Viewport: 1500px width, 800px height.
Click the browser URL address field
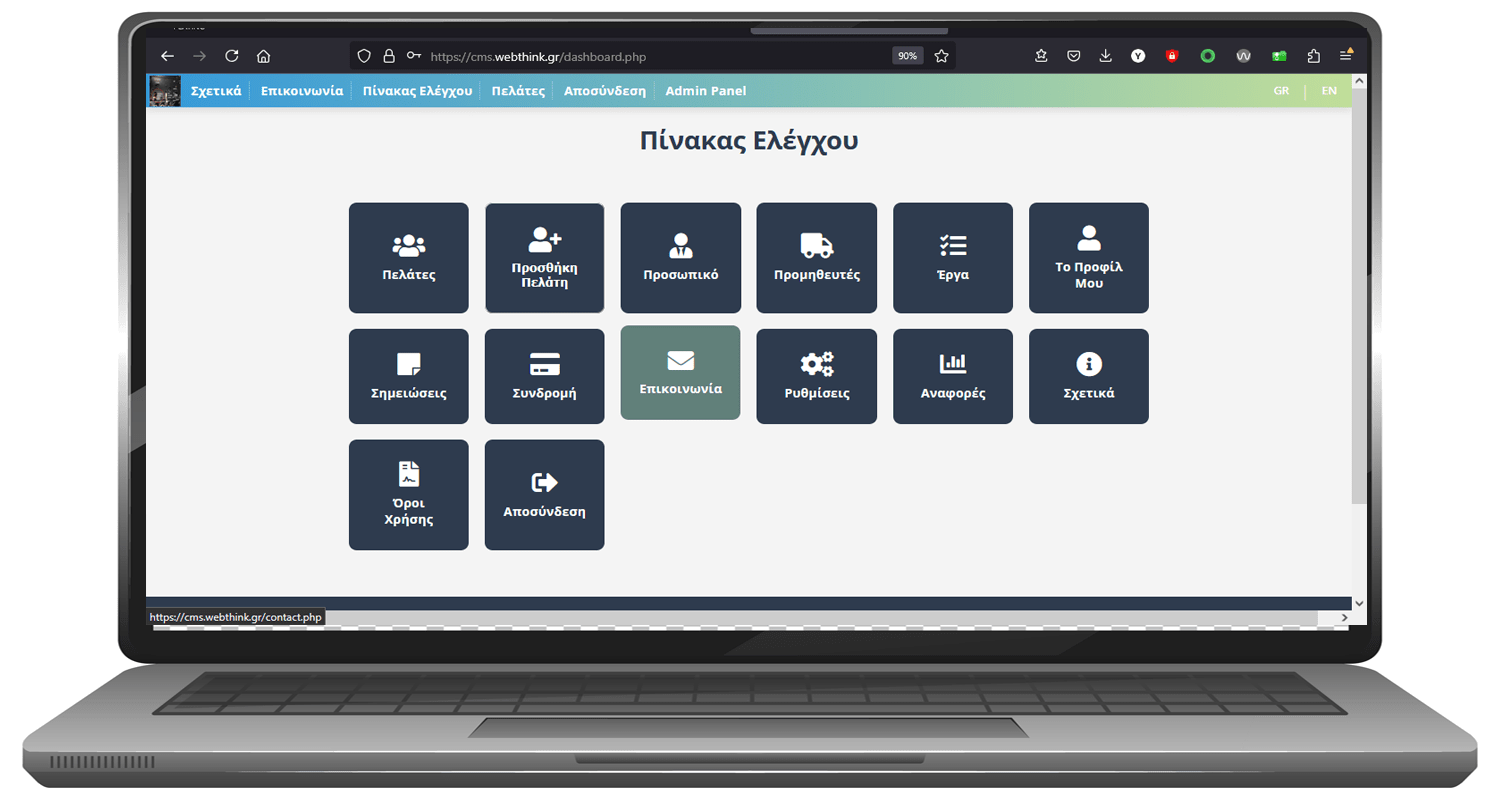[x=650, y=57]
